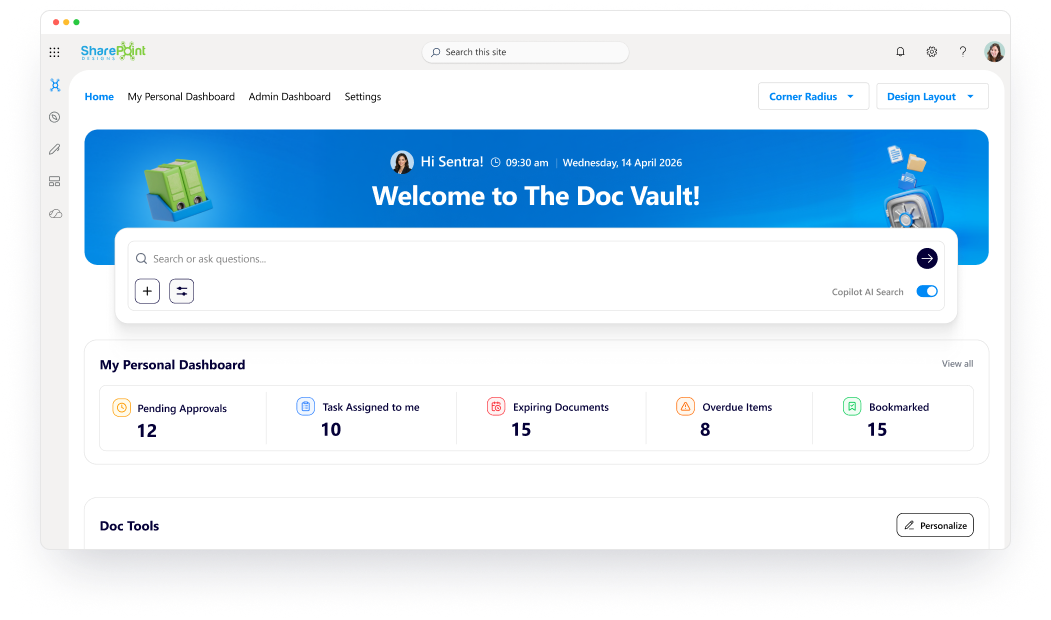The image size is (1051, 620).
Task: Click the Pending Approvals clock icon
Action: tap(121, 408)
